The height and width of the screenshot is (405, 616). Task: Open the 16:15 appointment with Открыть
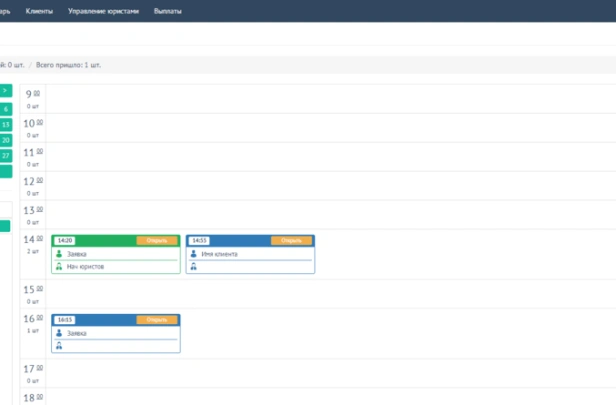tap(157, 320)
